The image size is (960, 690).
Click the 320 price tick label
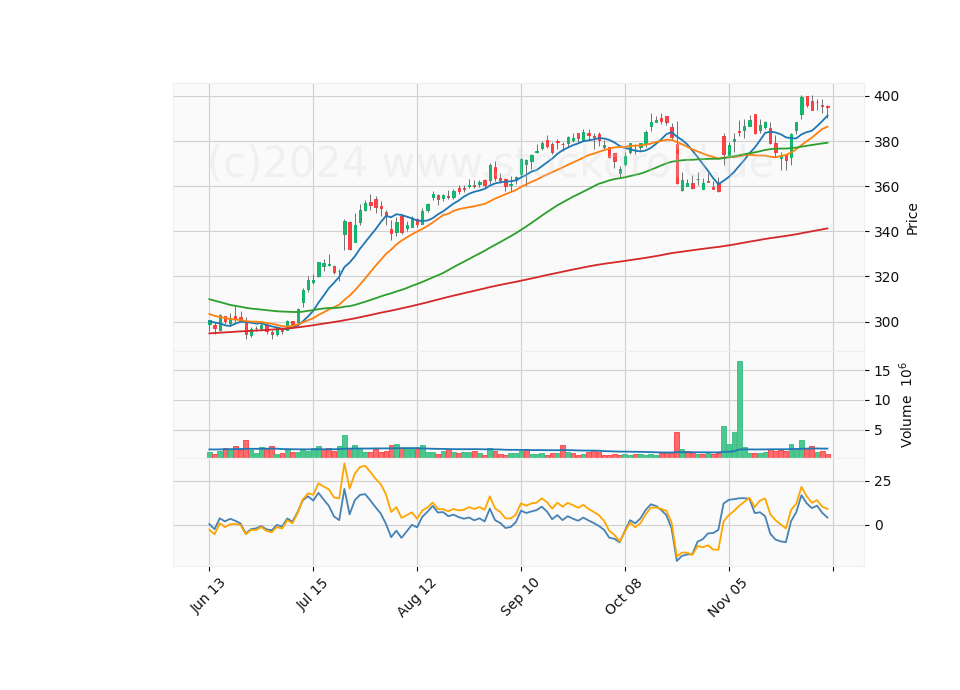point(887,277)
